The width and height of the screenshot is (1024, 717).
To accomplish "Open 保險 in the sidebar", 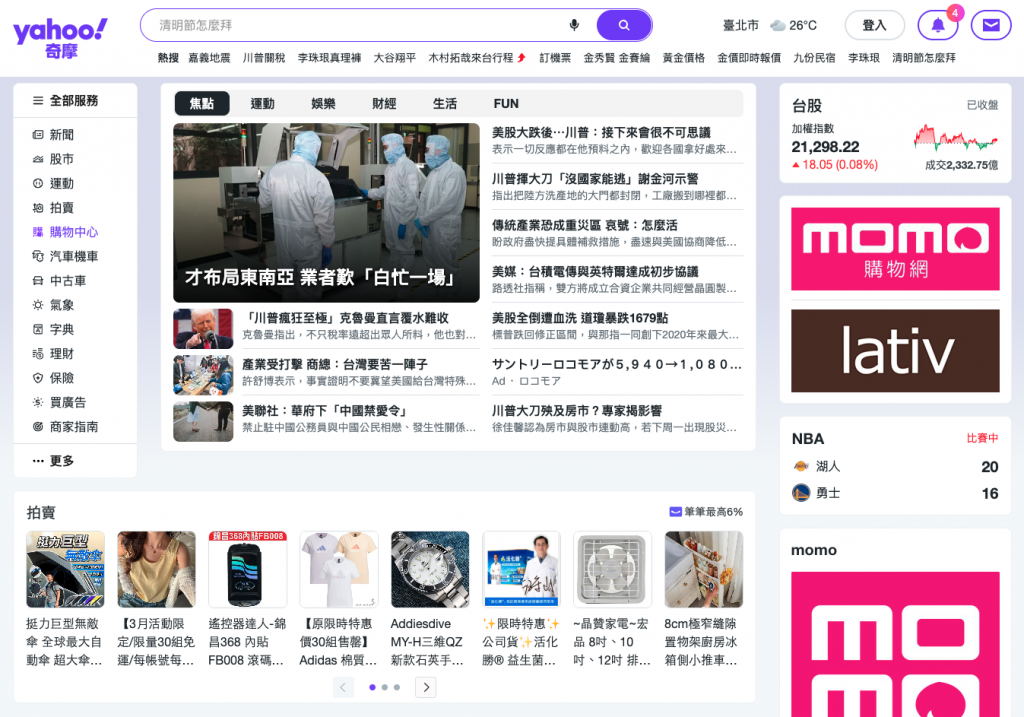I will point(54,378).
